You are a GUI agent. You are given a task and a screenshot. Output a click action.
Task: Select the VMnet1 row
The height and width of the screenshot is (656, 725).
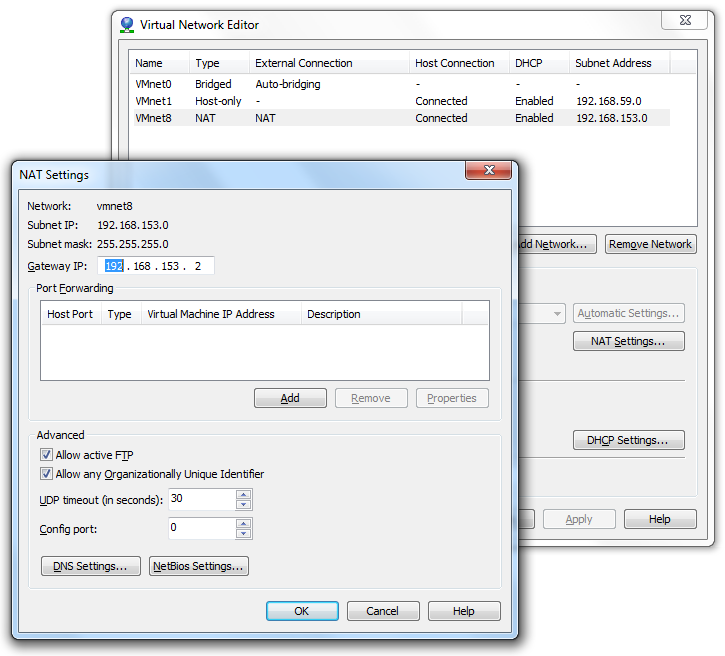(400, 101)
